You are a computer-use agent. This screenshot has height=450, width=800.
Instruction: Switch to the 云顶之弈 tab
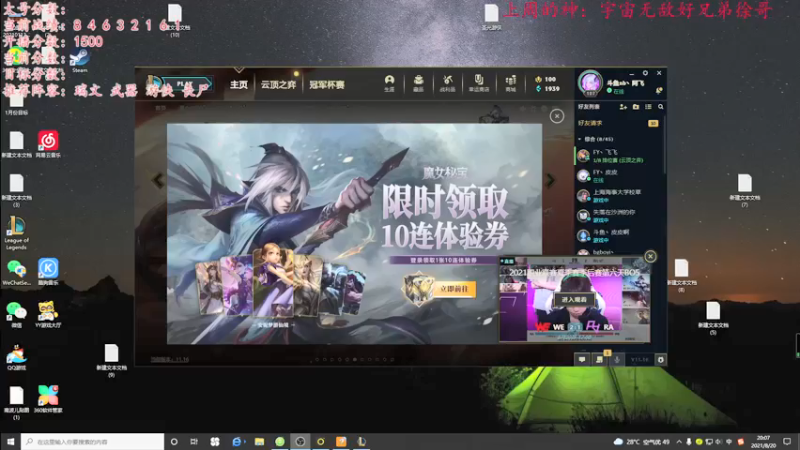[278, 85]
